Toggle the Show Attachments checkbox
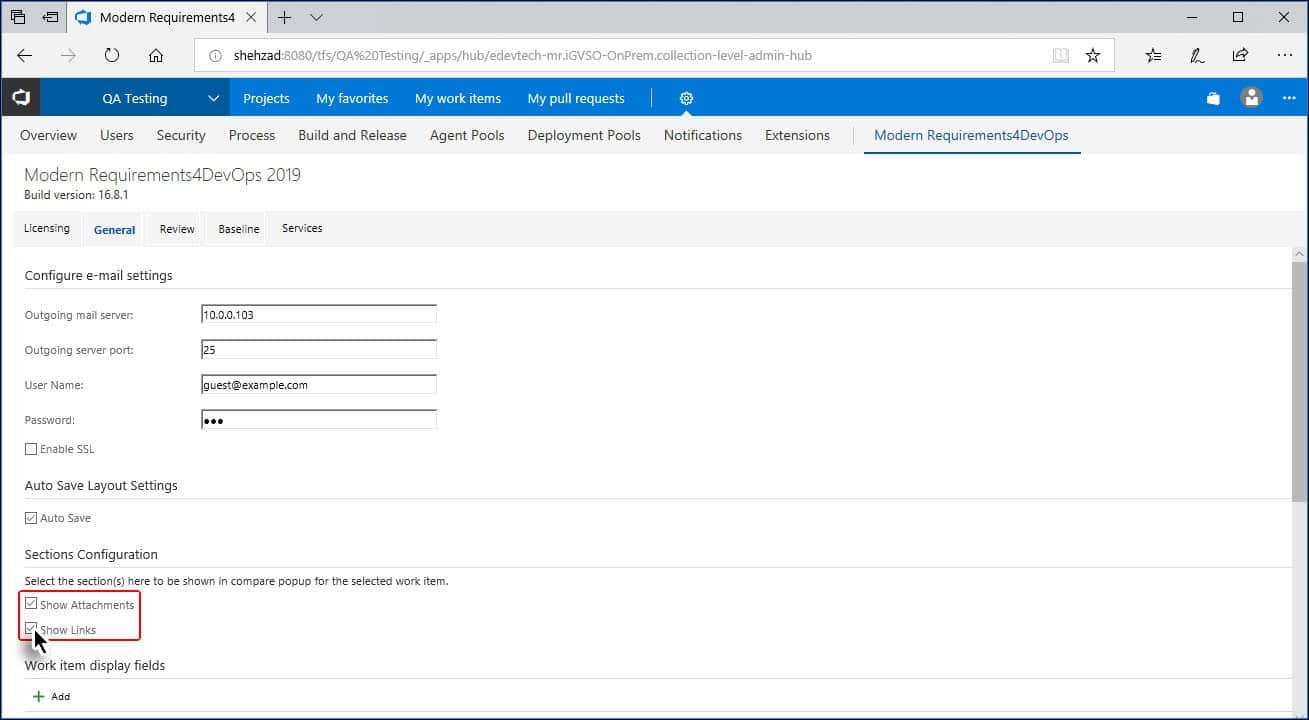The image size is (1309, 720). coord(31,605)
